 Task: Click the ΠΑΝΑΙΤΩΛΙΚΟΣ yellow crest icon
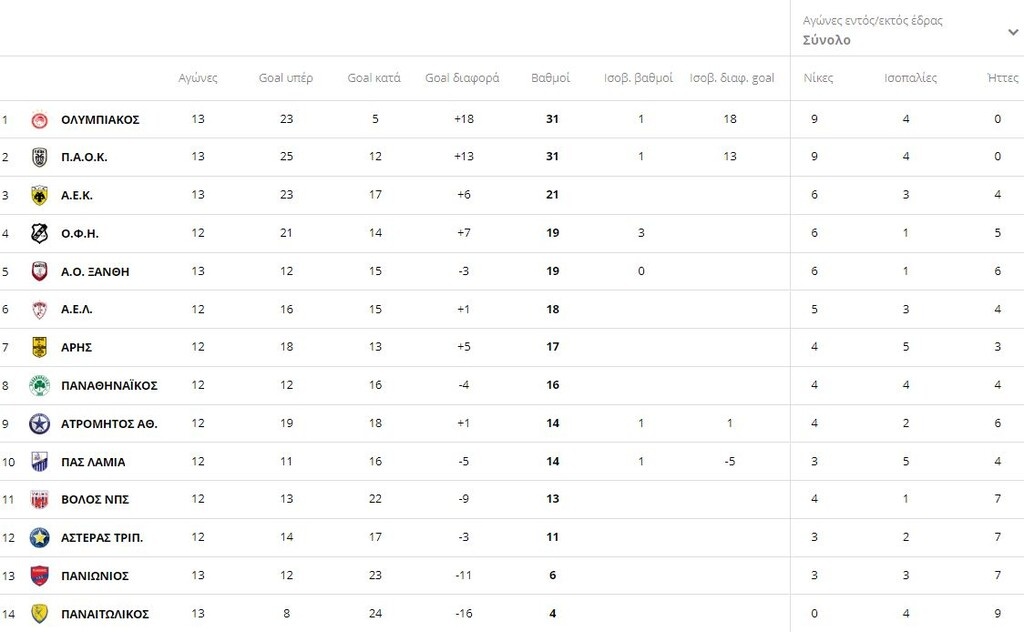39,613
